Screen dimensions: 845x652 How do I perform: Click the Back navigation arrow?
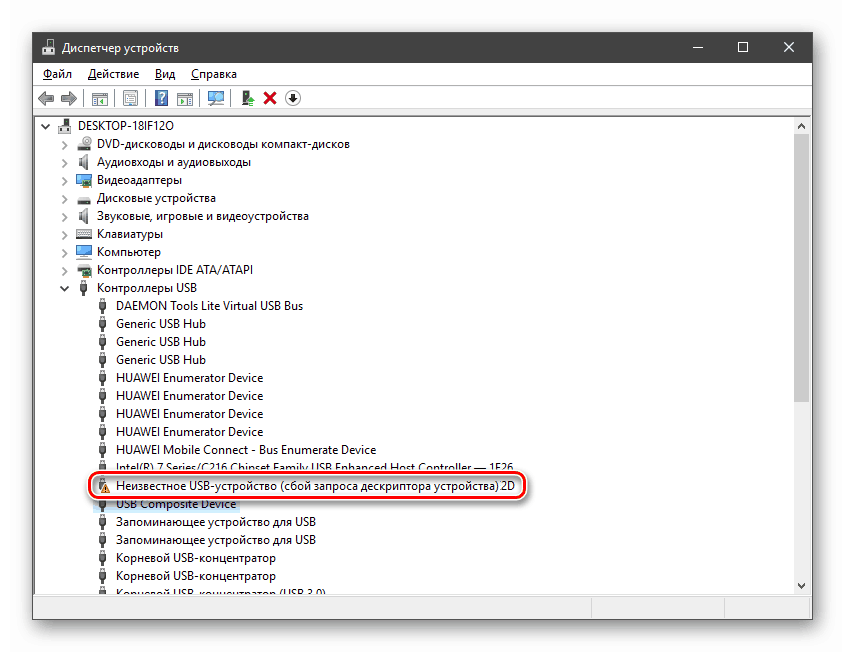(46, 98)
